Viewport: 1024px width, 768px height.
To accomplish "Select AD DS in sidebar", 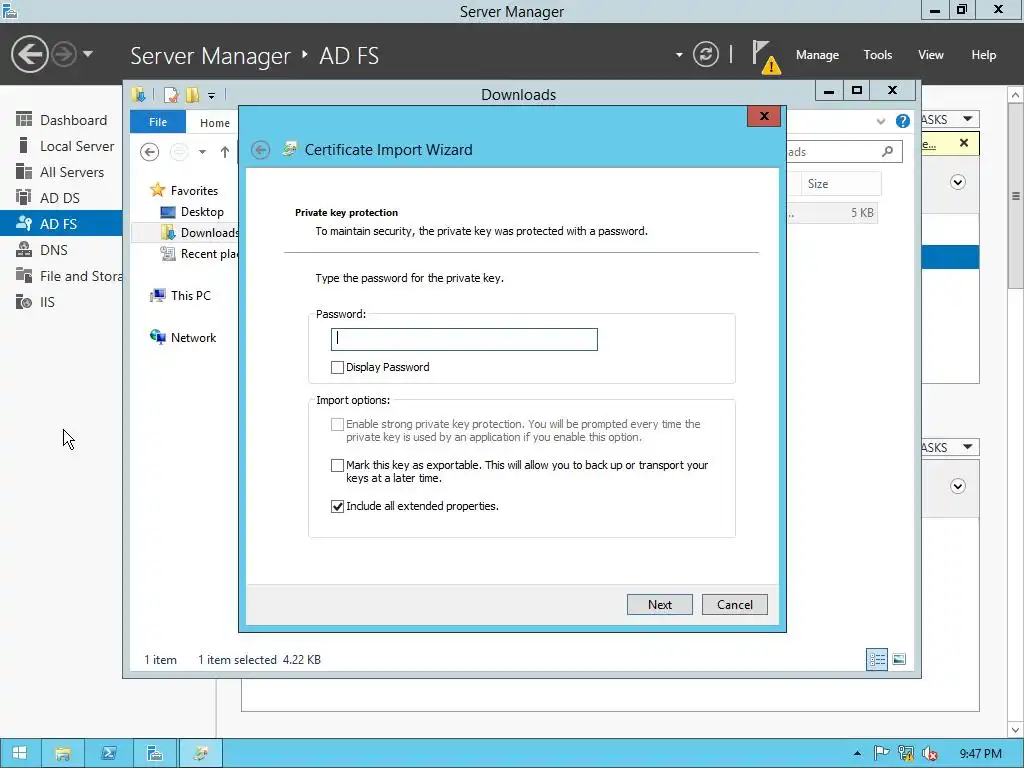I will 61,198.
